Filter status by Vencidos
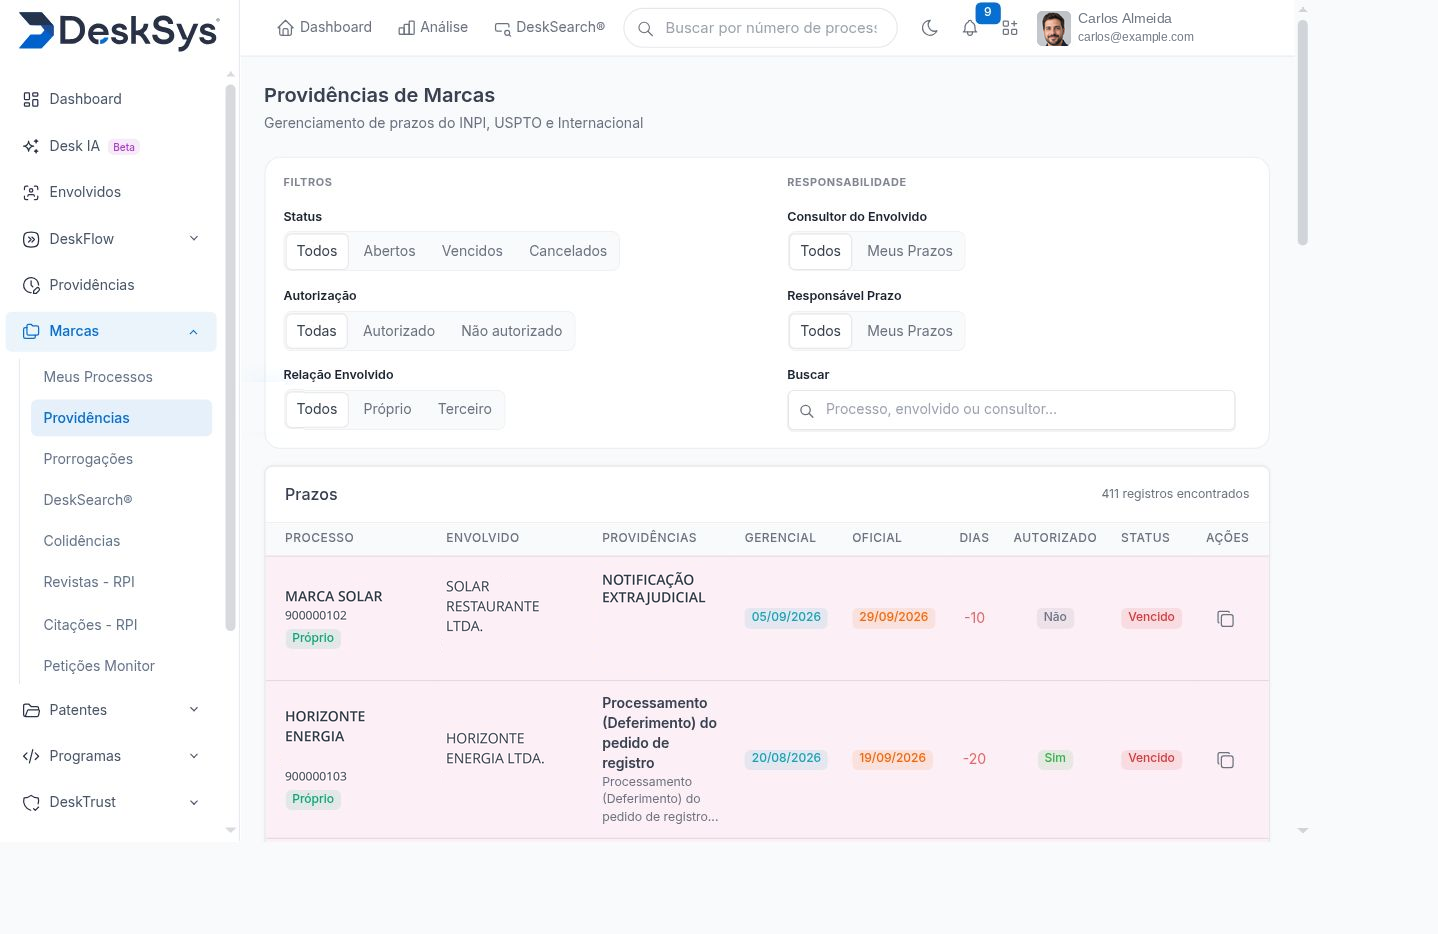1438x934 pixels. pyautogui.click(x=472, y=251)
